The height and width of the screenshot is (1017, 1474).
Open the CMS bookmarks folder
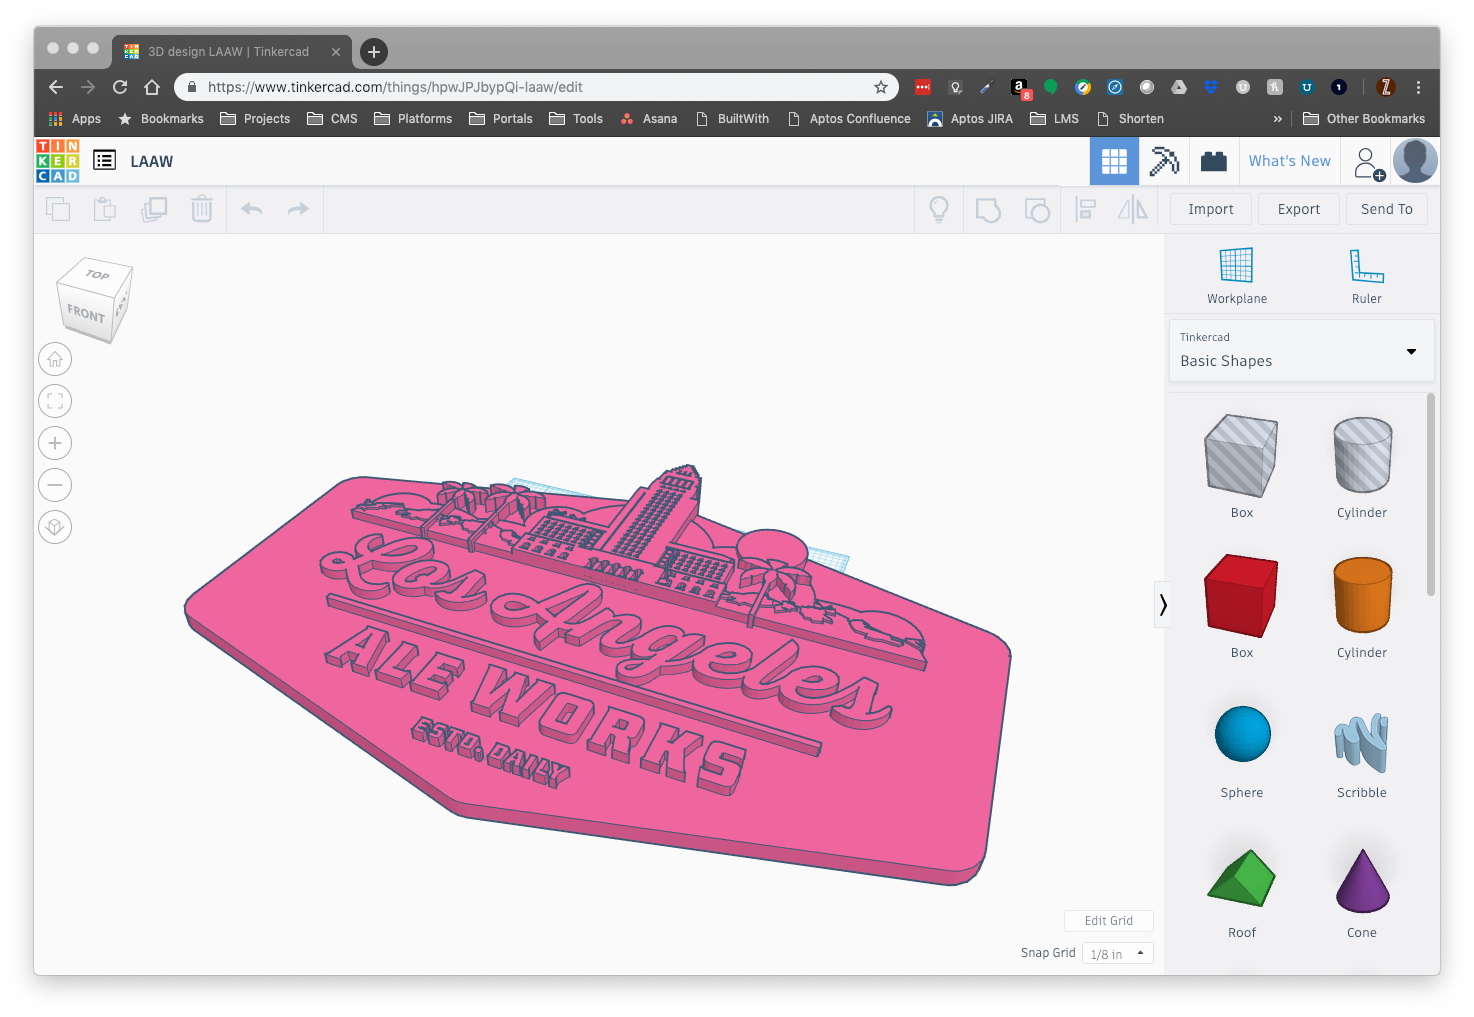point(332,118)
